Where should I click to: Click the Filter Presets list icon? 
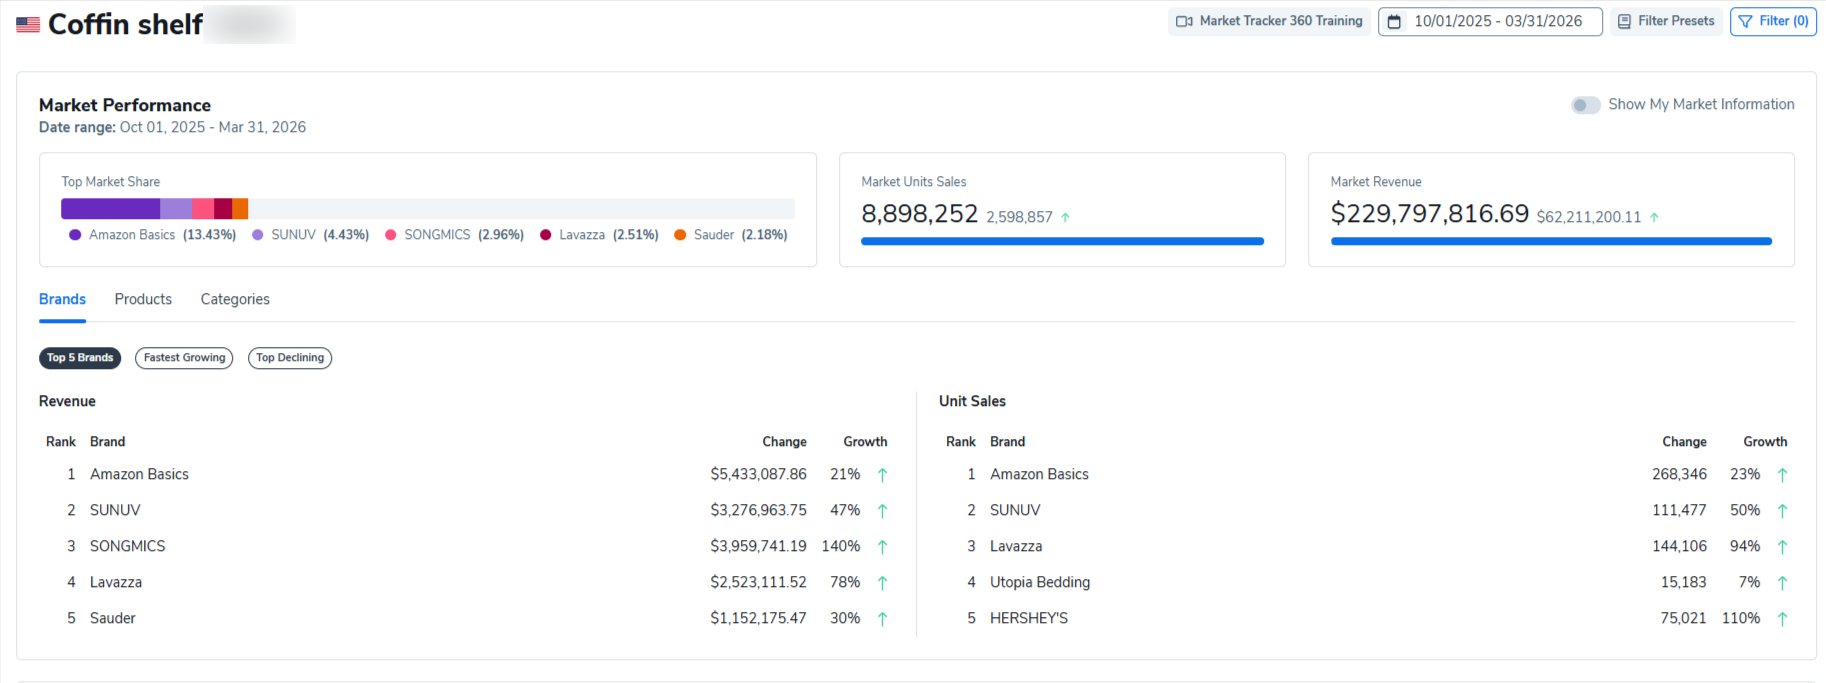click(1625, 21)
